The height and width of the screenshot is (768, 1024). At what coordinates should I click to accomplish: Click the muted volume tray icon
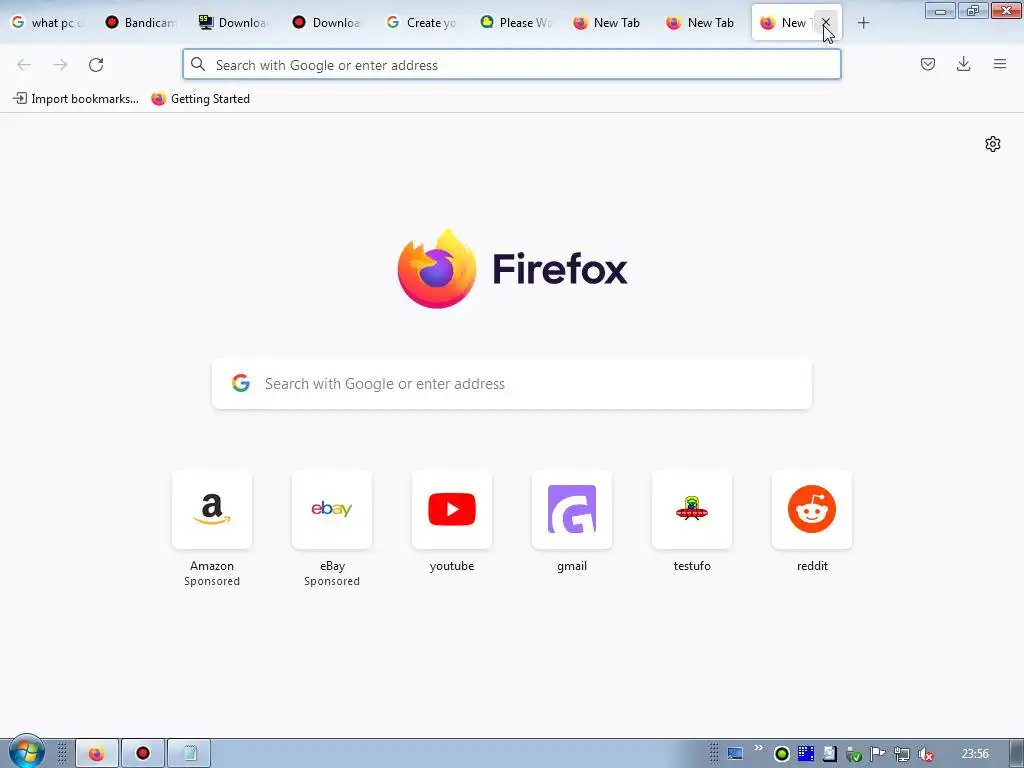point(925,755)
